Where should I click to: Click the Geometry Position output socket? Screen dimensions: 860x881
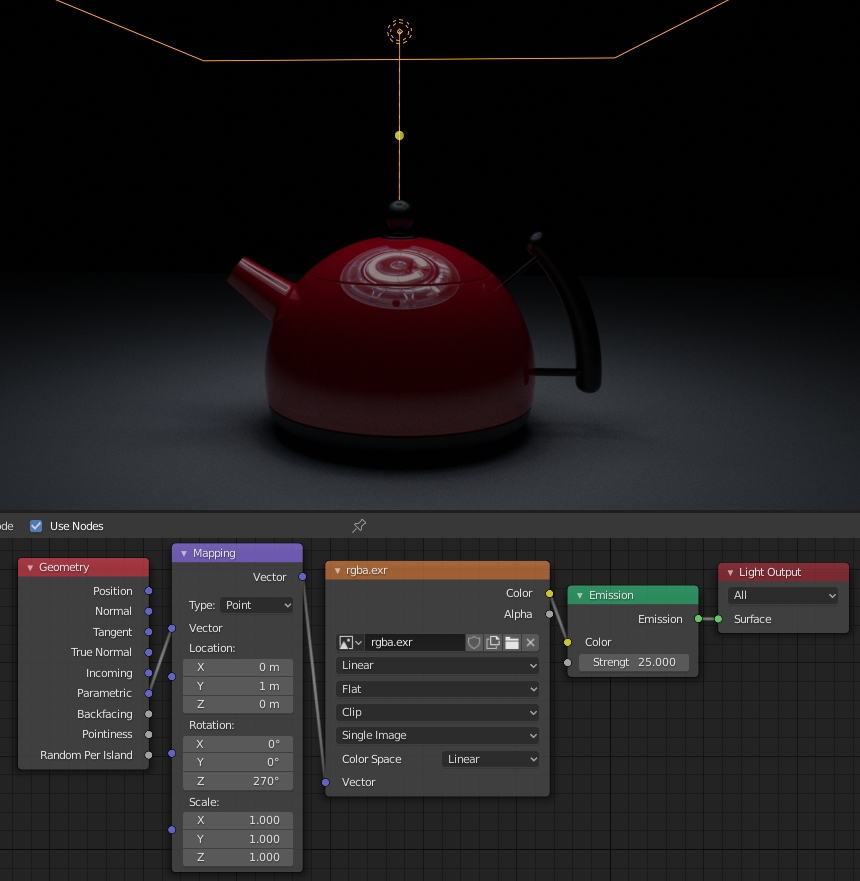[x=149, y=591]
